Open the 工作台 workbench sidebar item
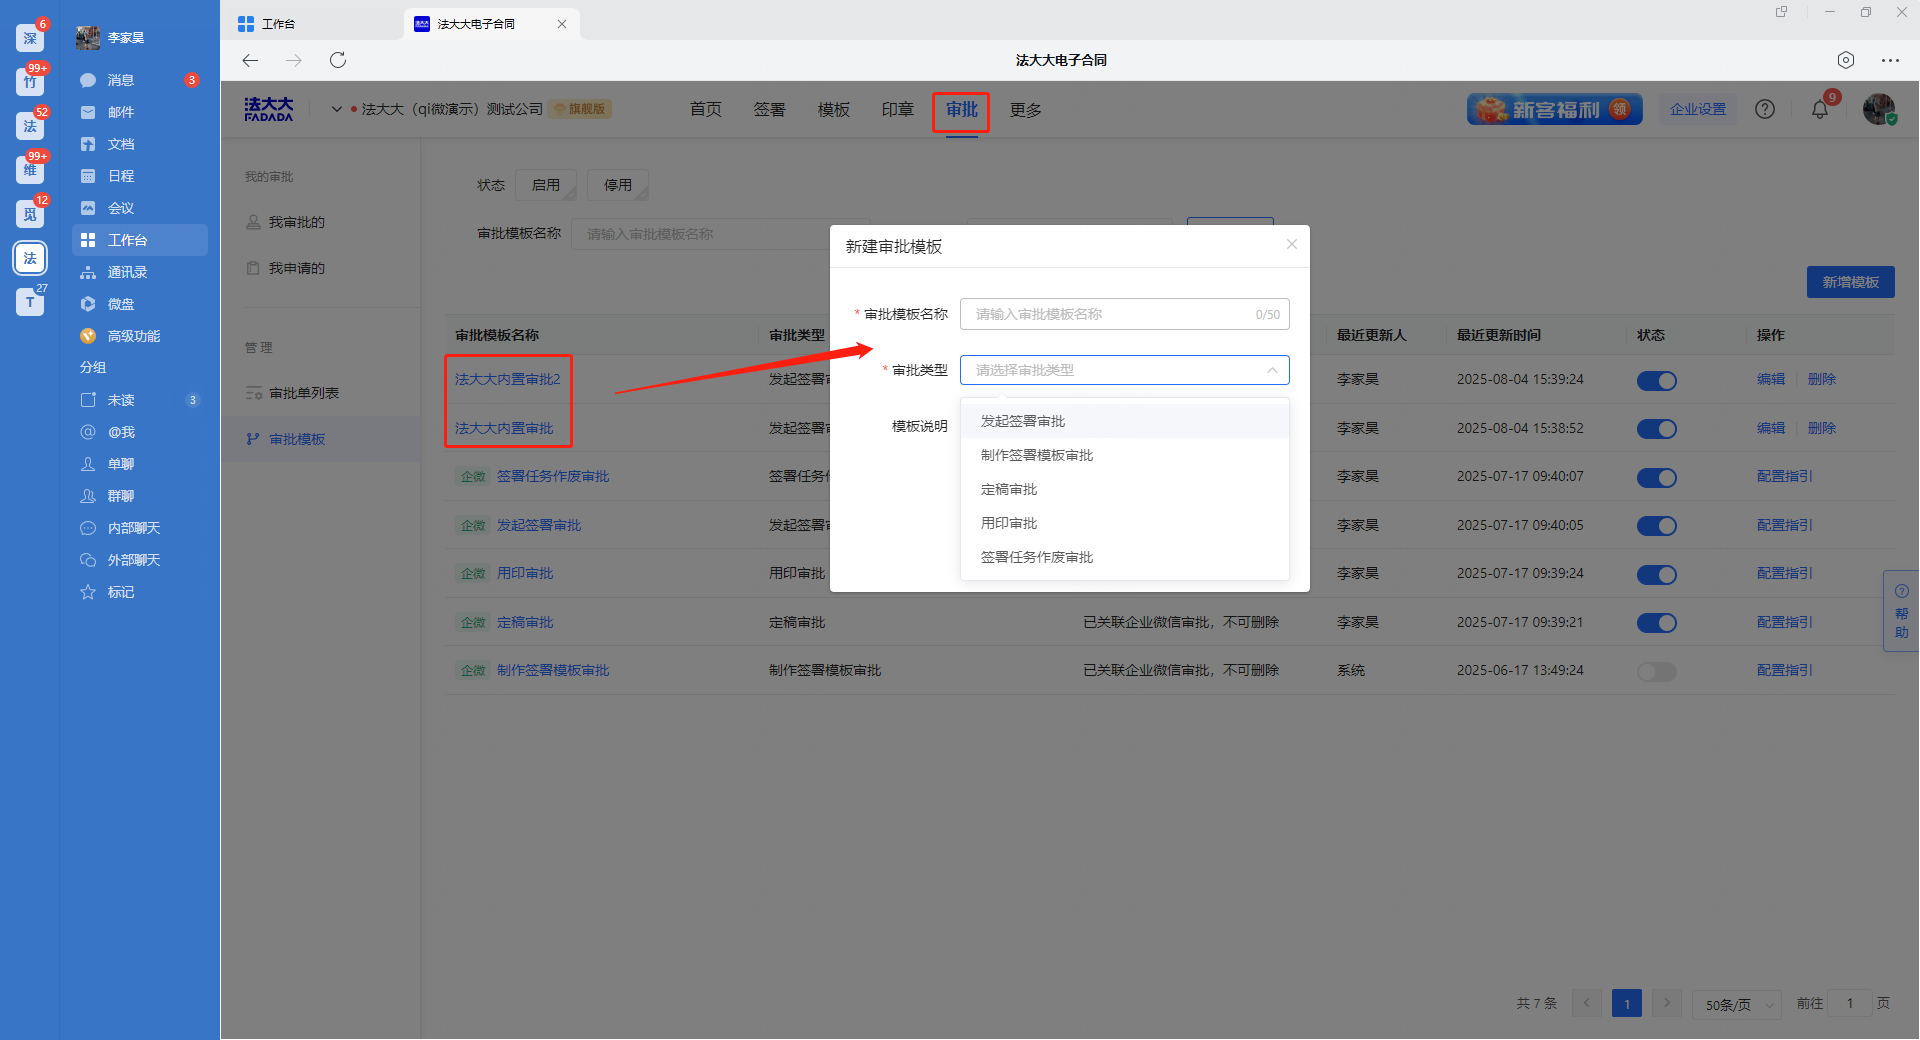Image resolution: width=1920 pixels, height=1040 pixels. pos(140,240)
